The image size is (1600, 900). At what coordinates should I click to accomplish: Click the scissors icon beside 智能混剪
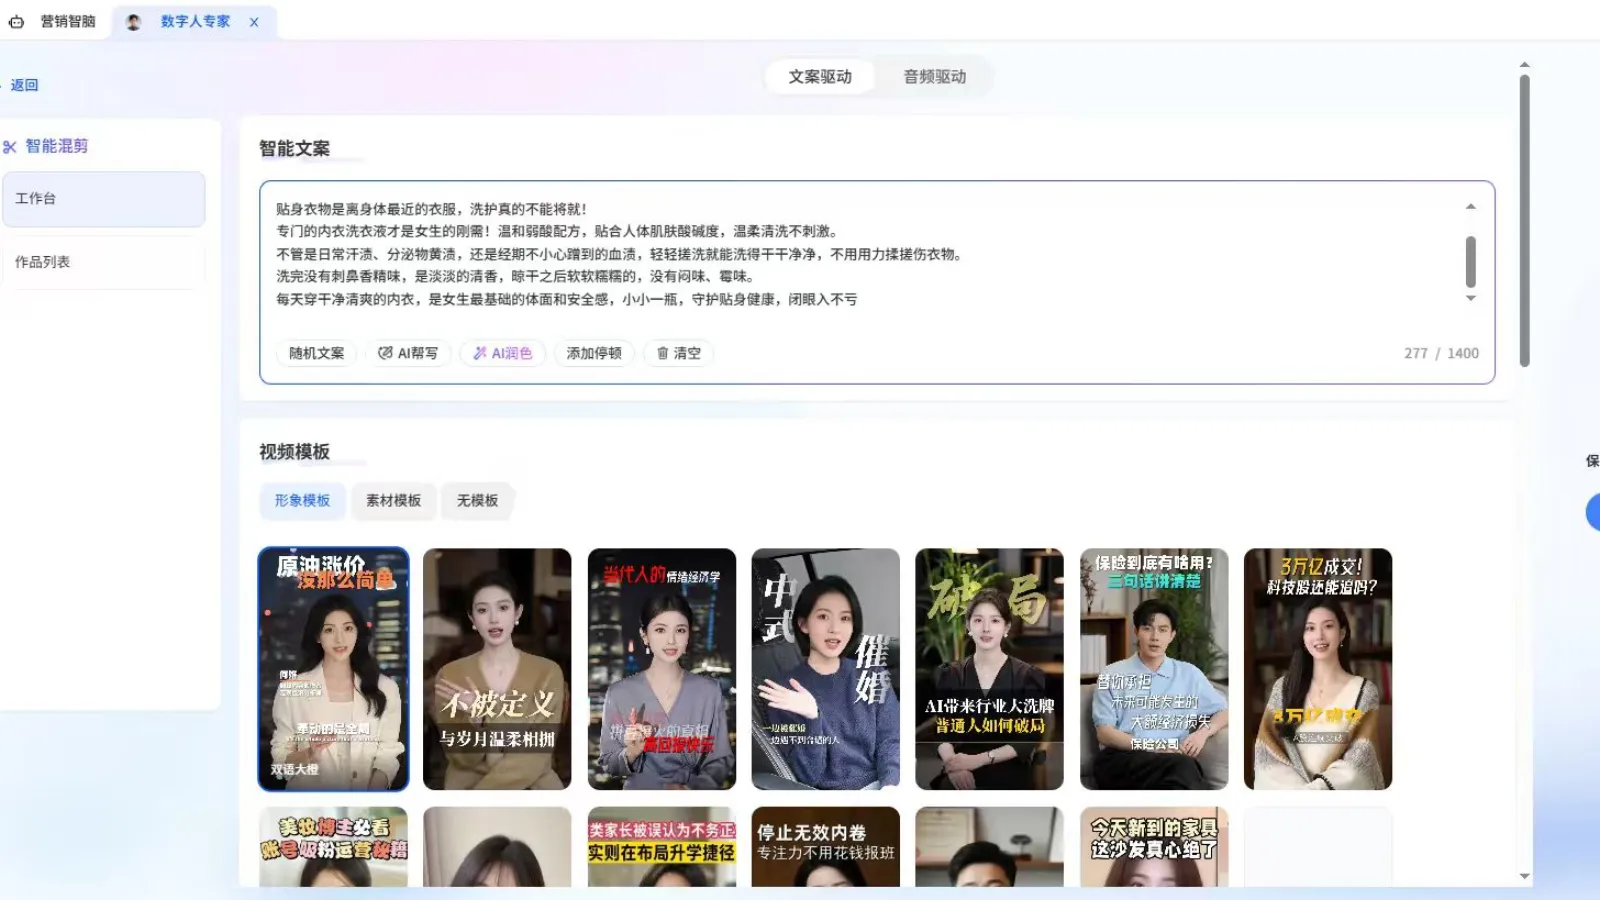10,147
